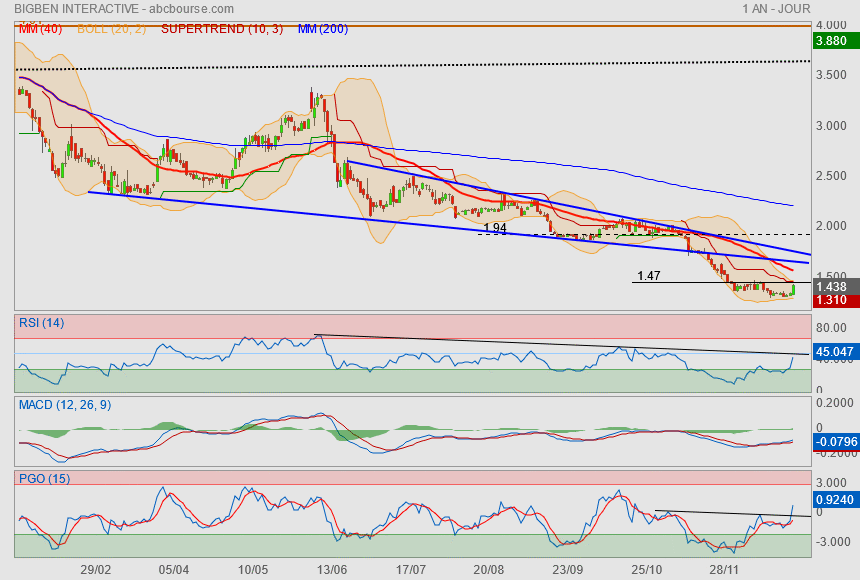Image resolution: width=860 pixels, height=580 pixels.
Task: Click the 23/09 date axis label
Action: [568, 569]
